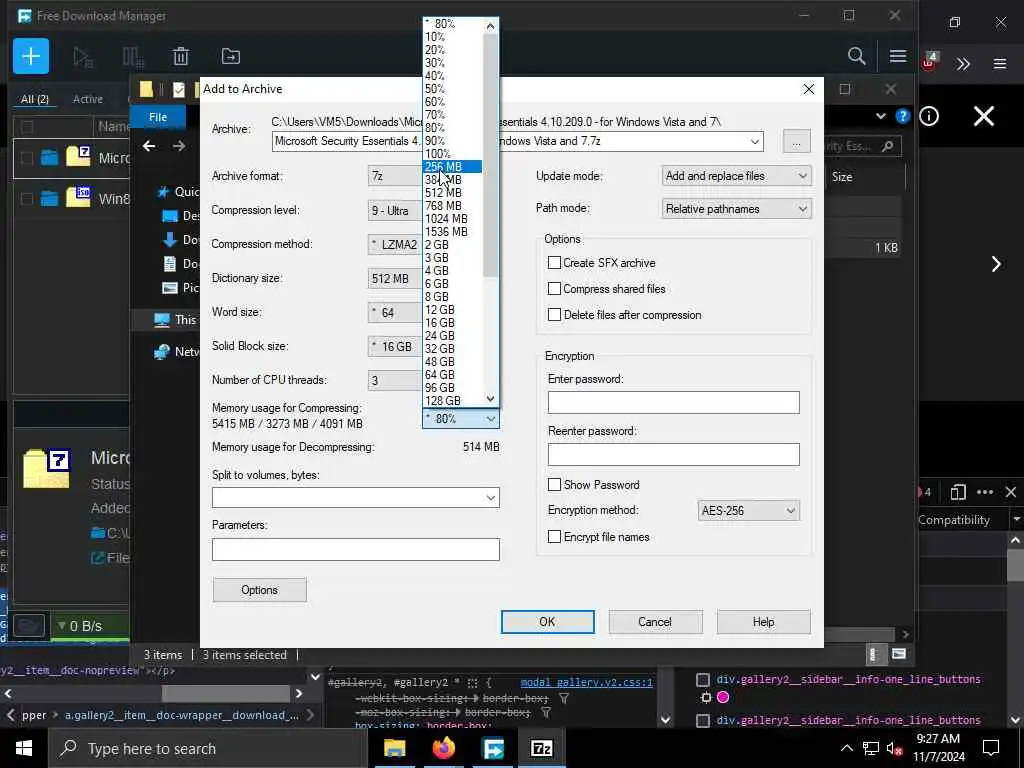Click the gallery info circle icon
This screenshot has height=768, width=1024.
pos(929,116)
